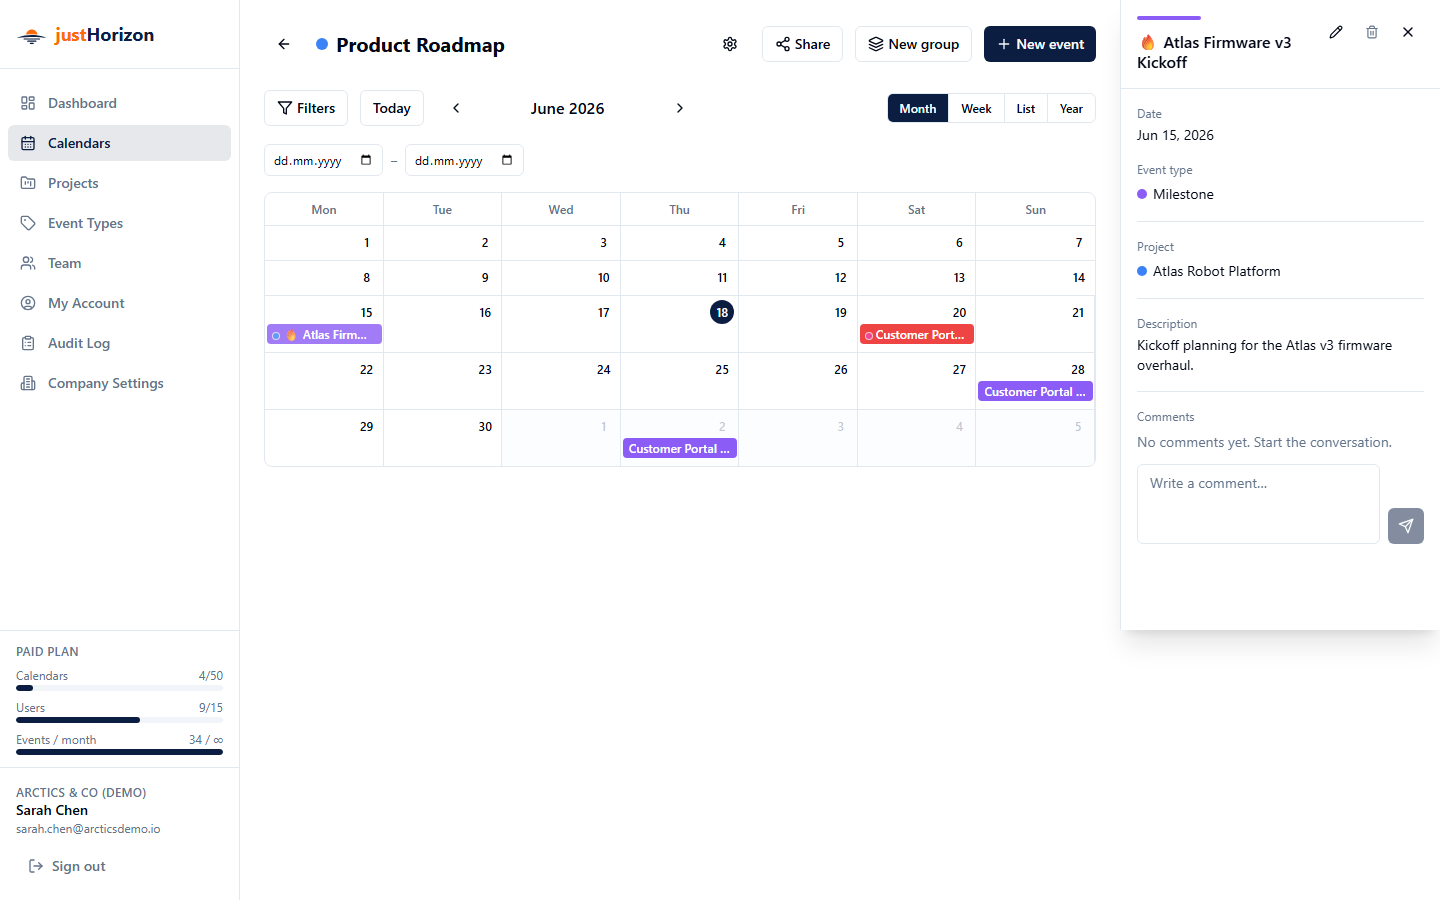Switch to List view
The width and height of the screenshot is (1440, 900).
(1026, 108)
